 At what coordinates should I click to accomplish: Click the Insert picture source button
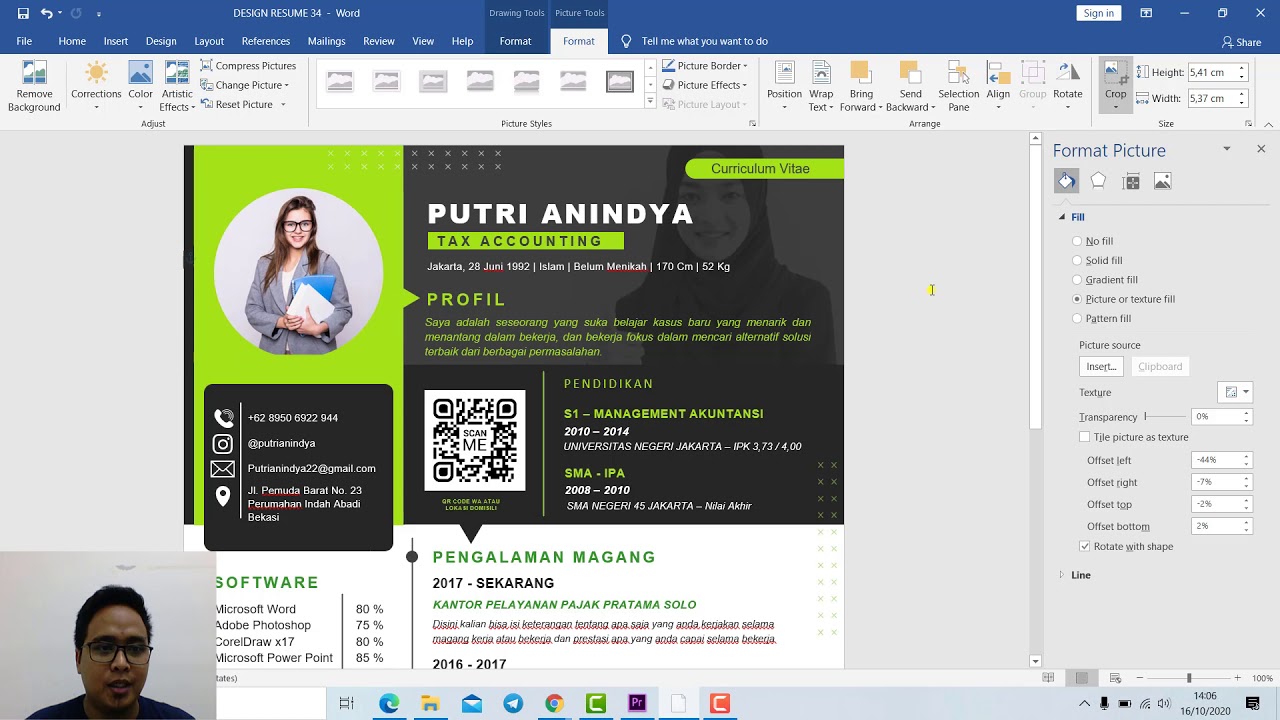point(1101,366)
